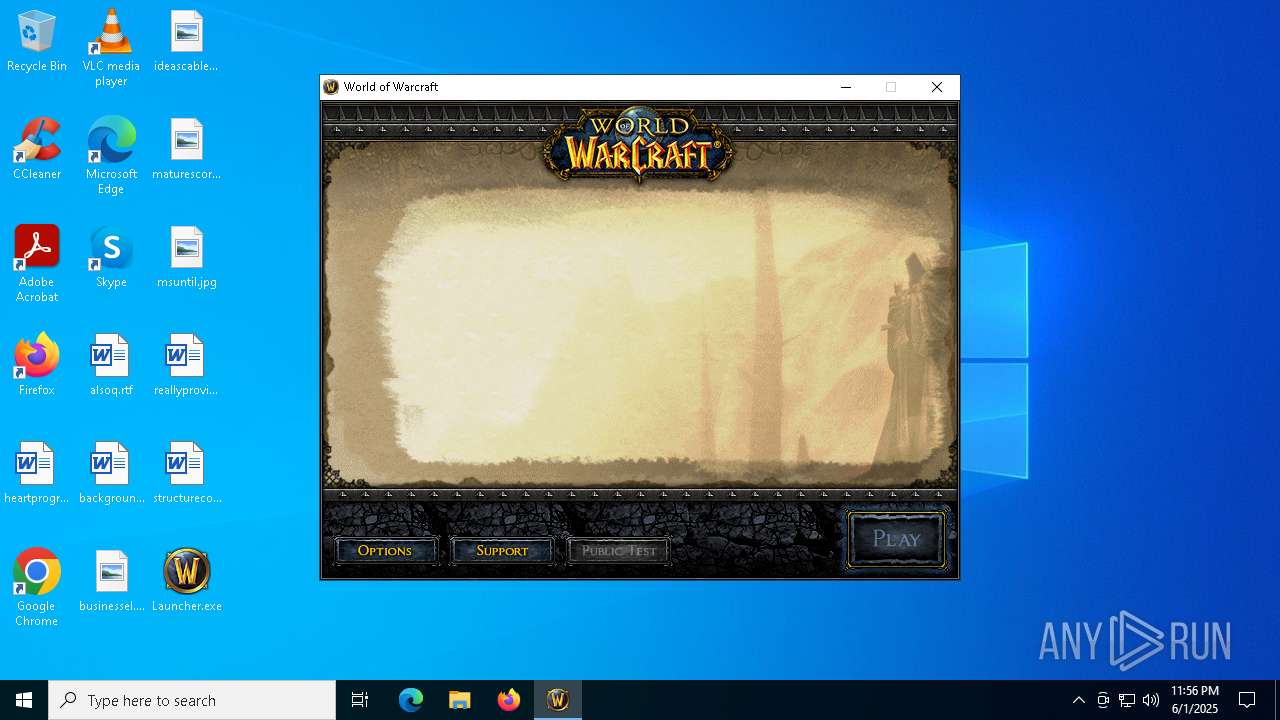Select the Google Chrome desktop shortcut
The width and height of the screenshot is (1280, 720).
click(37, 588)
